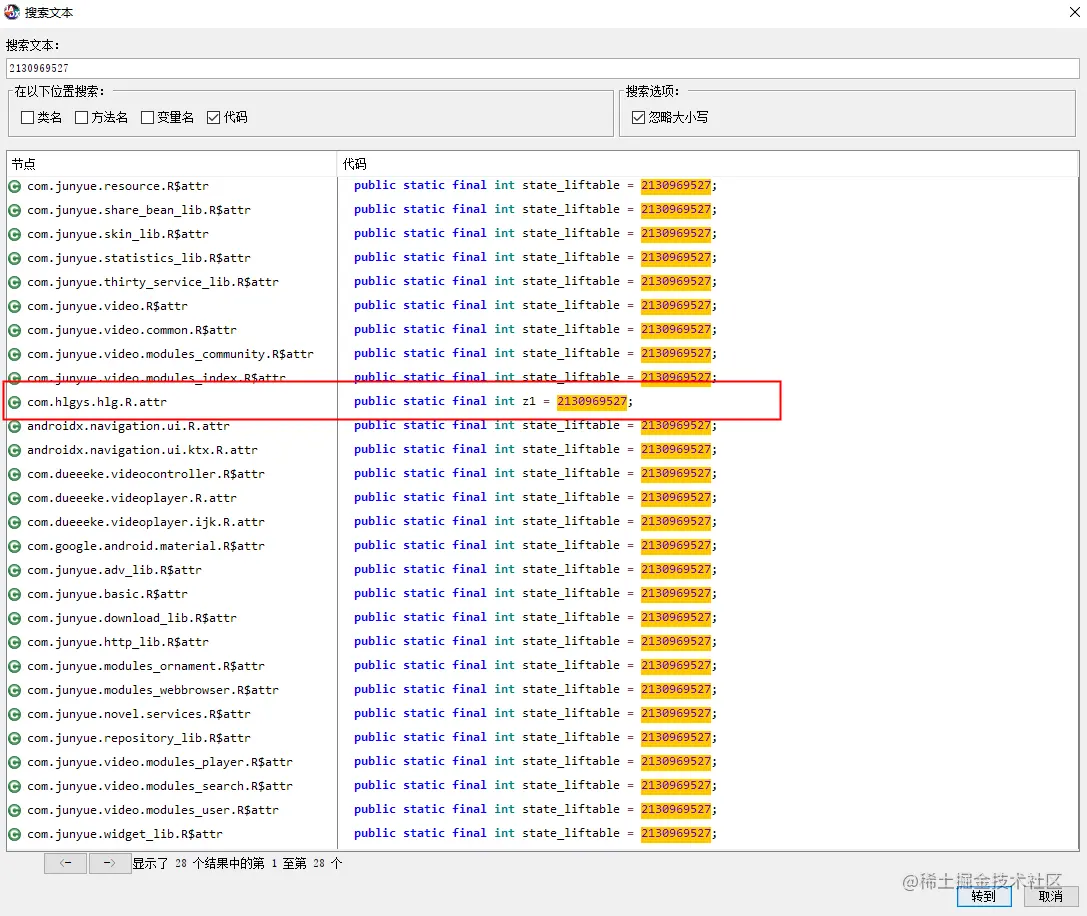
Task: Click the 取消 cancel button
Action: click(1050, 896)
